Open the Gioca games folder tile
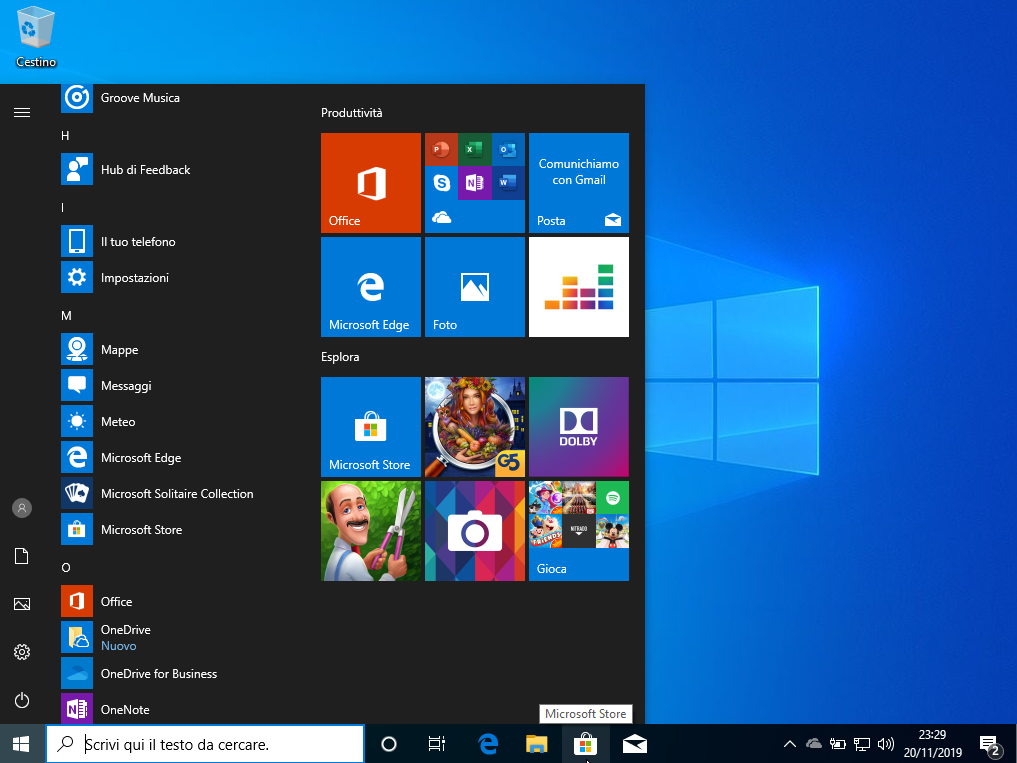Image resolution: width=1017 pixels, height=763 pixels. 579,531
